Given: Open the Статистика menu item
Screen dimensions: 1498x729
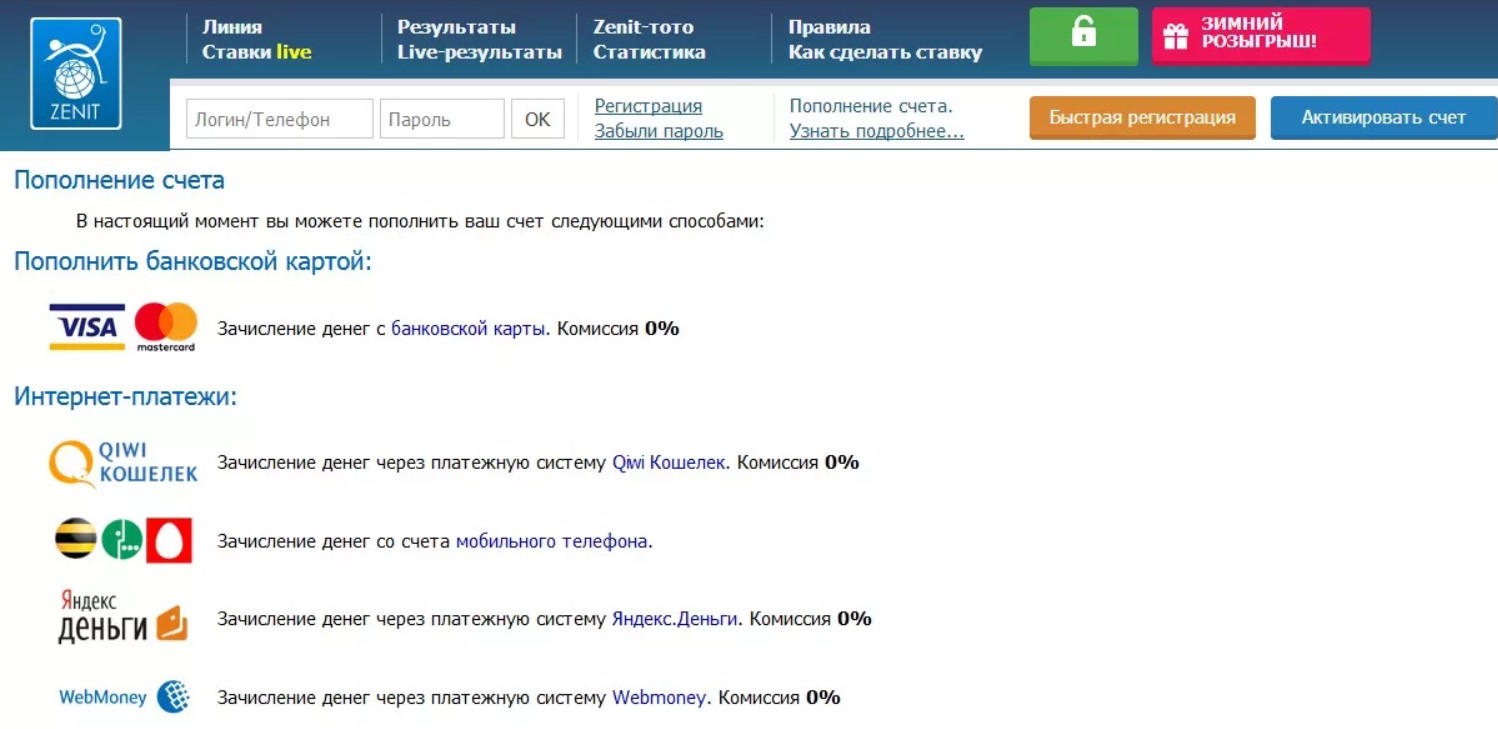Looking at the screenshot, I should point(649,52).
